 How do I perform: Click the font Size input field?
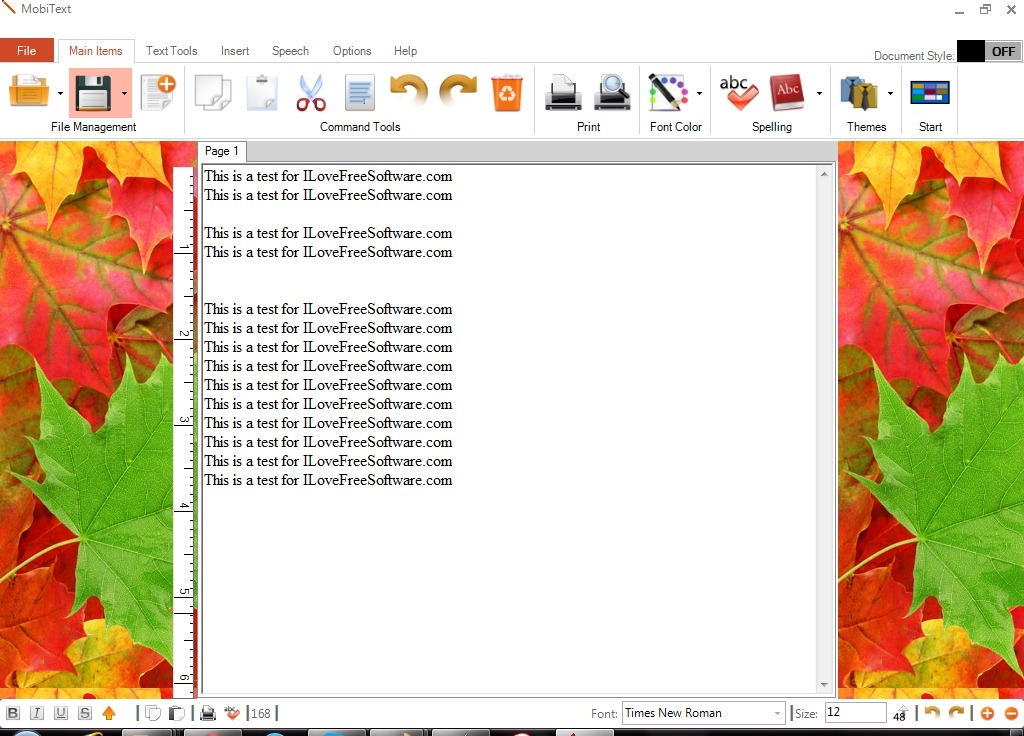pos(856,712)
